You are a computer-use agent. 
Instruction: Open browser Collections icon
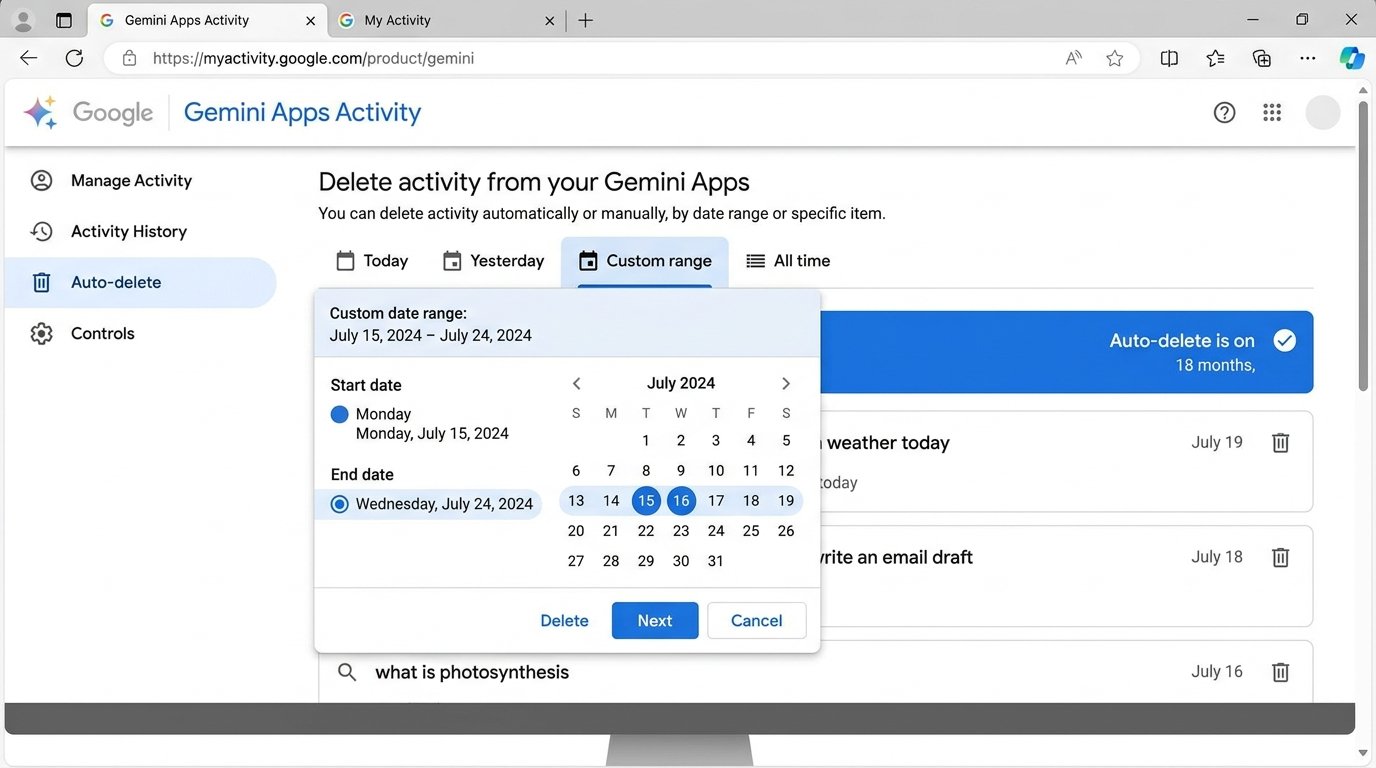click(x=1262, y=58)
